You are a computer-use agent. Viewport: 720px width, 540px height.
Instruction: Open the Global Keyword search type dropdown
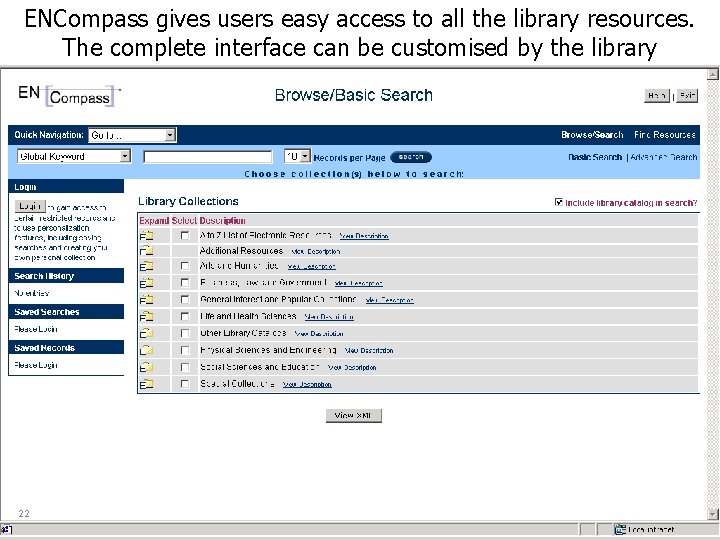[x=74, y=157]
